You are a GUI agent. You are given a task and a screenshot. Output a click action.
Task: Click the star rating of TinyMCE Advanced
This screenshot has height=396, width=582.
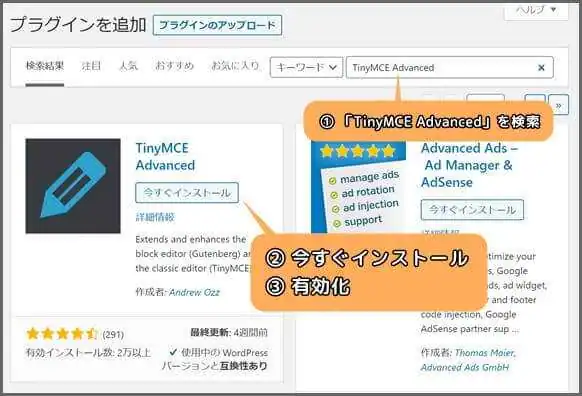coord(61,334)
